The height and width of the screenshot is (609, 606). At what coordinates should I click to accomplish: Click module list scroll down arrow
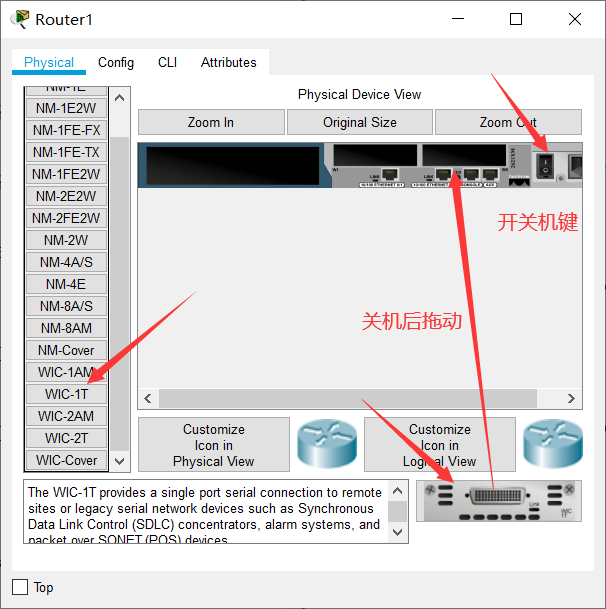point(120,461)
